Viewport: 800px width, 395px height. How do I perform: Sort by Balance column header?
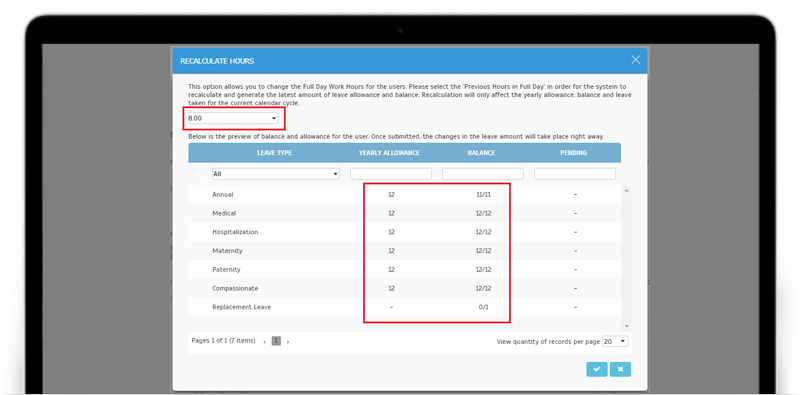(x=481, y=153)
